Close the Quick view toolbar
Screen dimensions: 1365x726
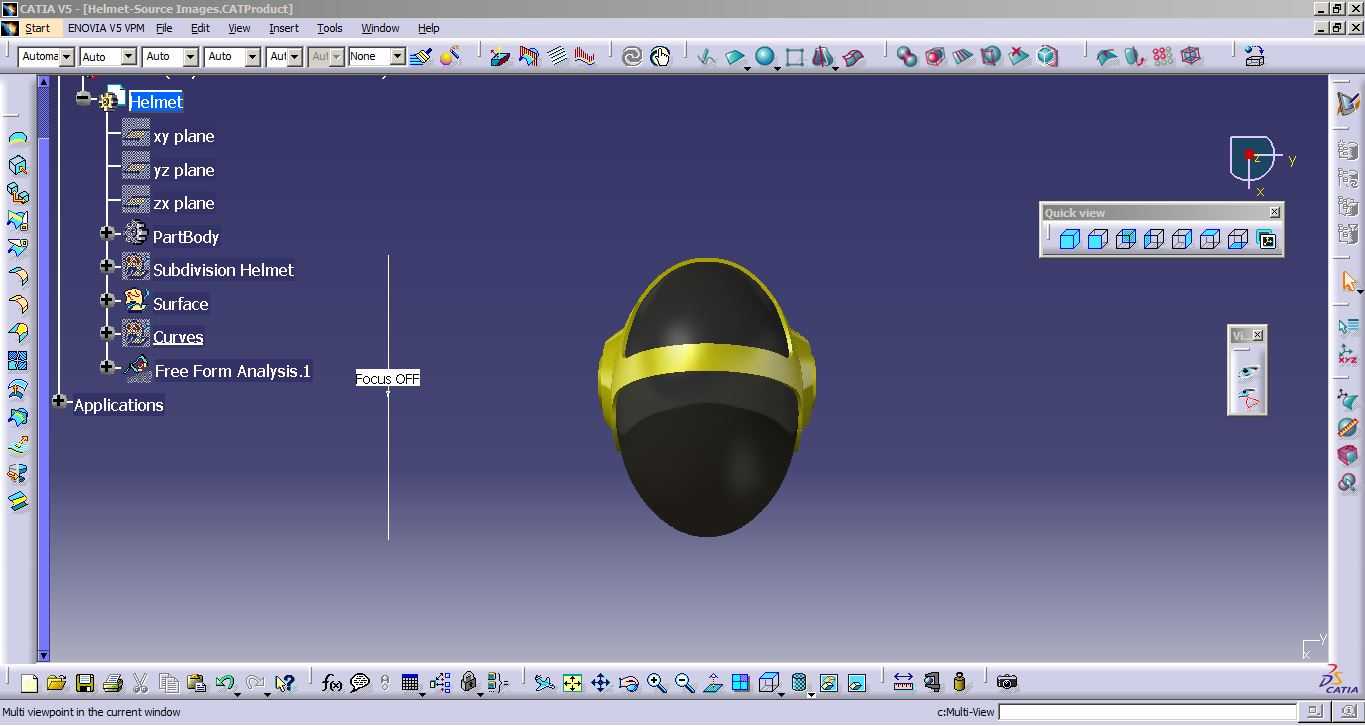coord(1275,212)
